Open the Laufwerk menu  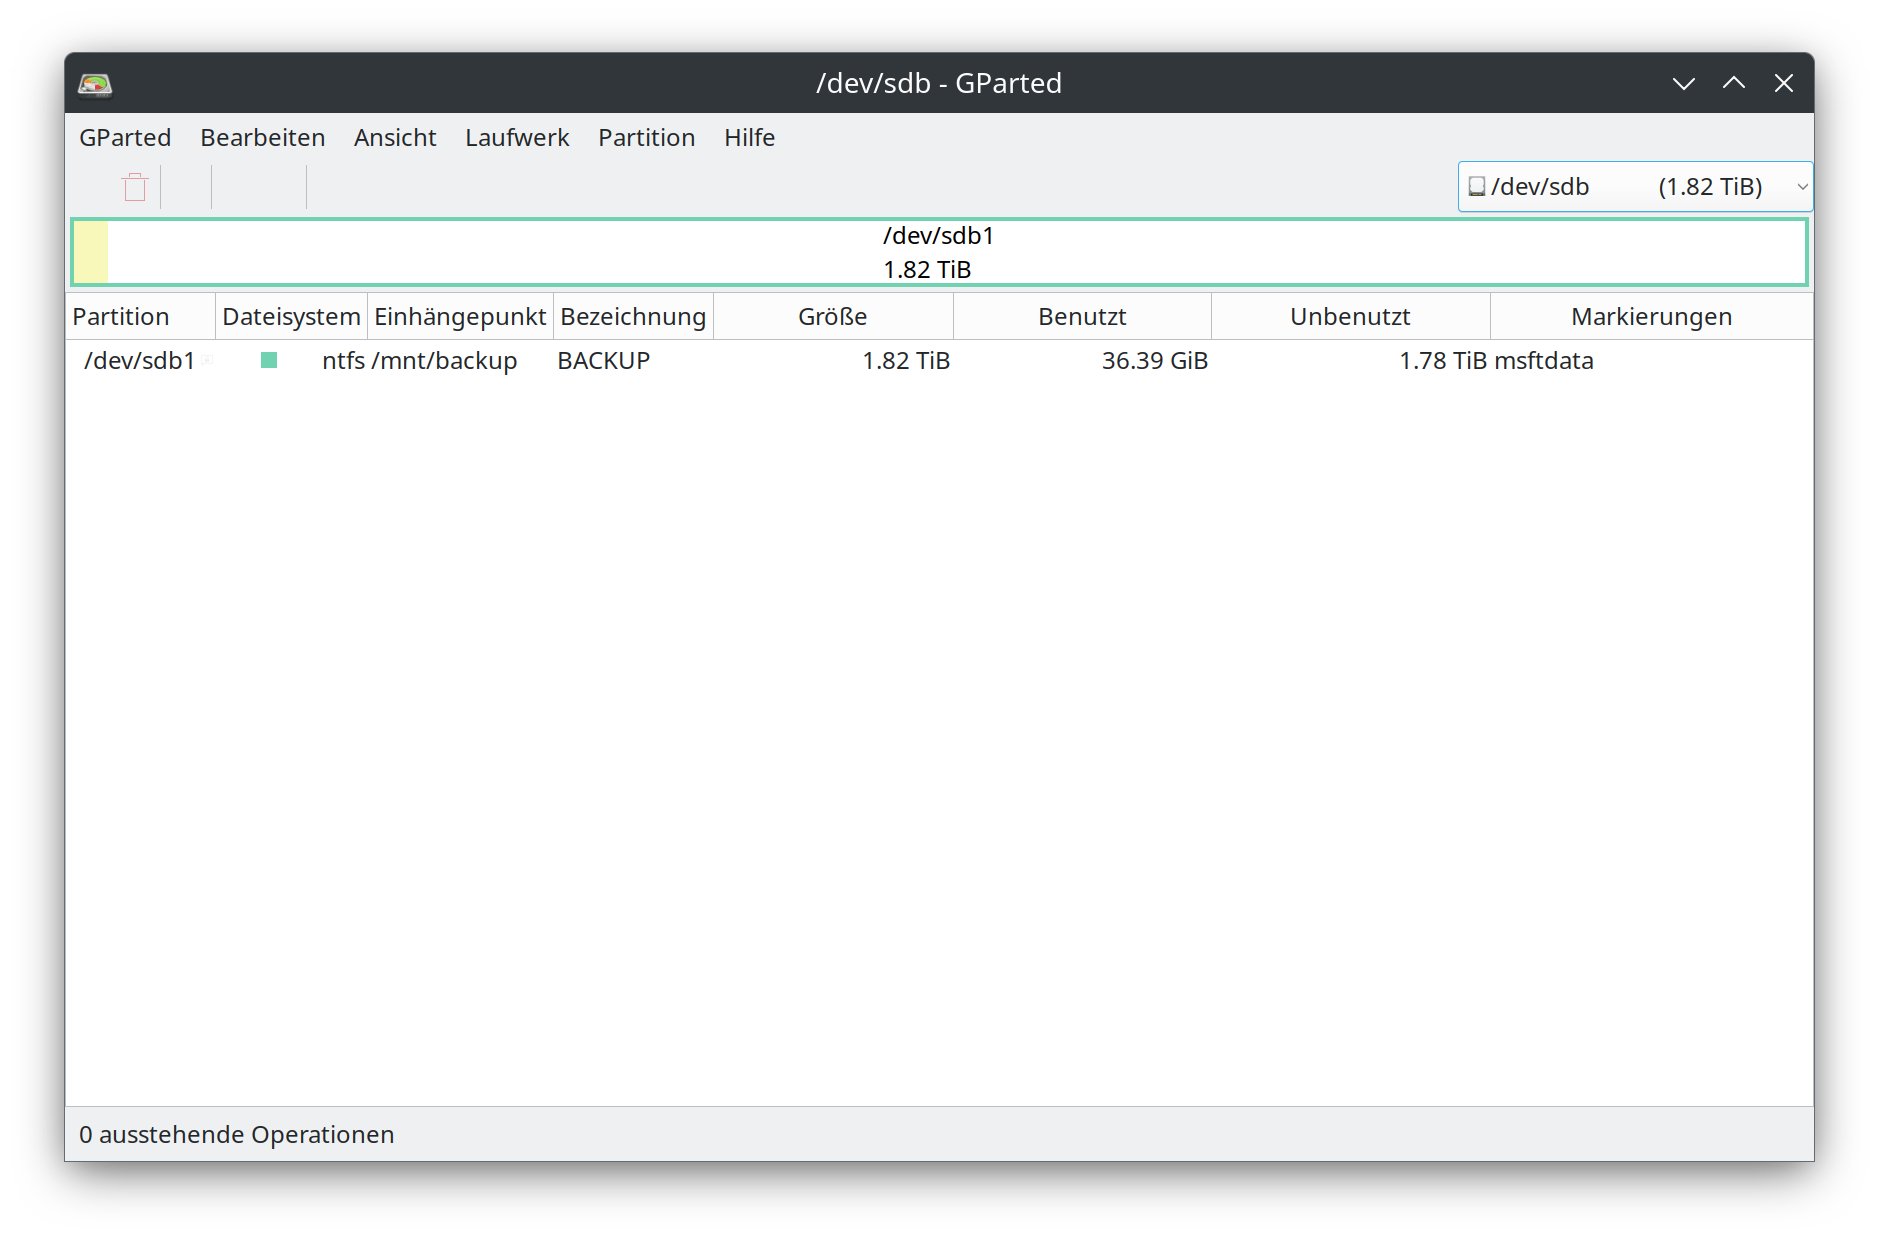point(517,138)
